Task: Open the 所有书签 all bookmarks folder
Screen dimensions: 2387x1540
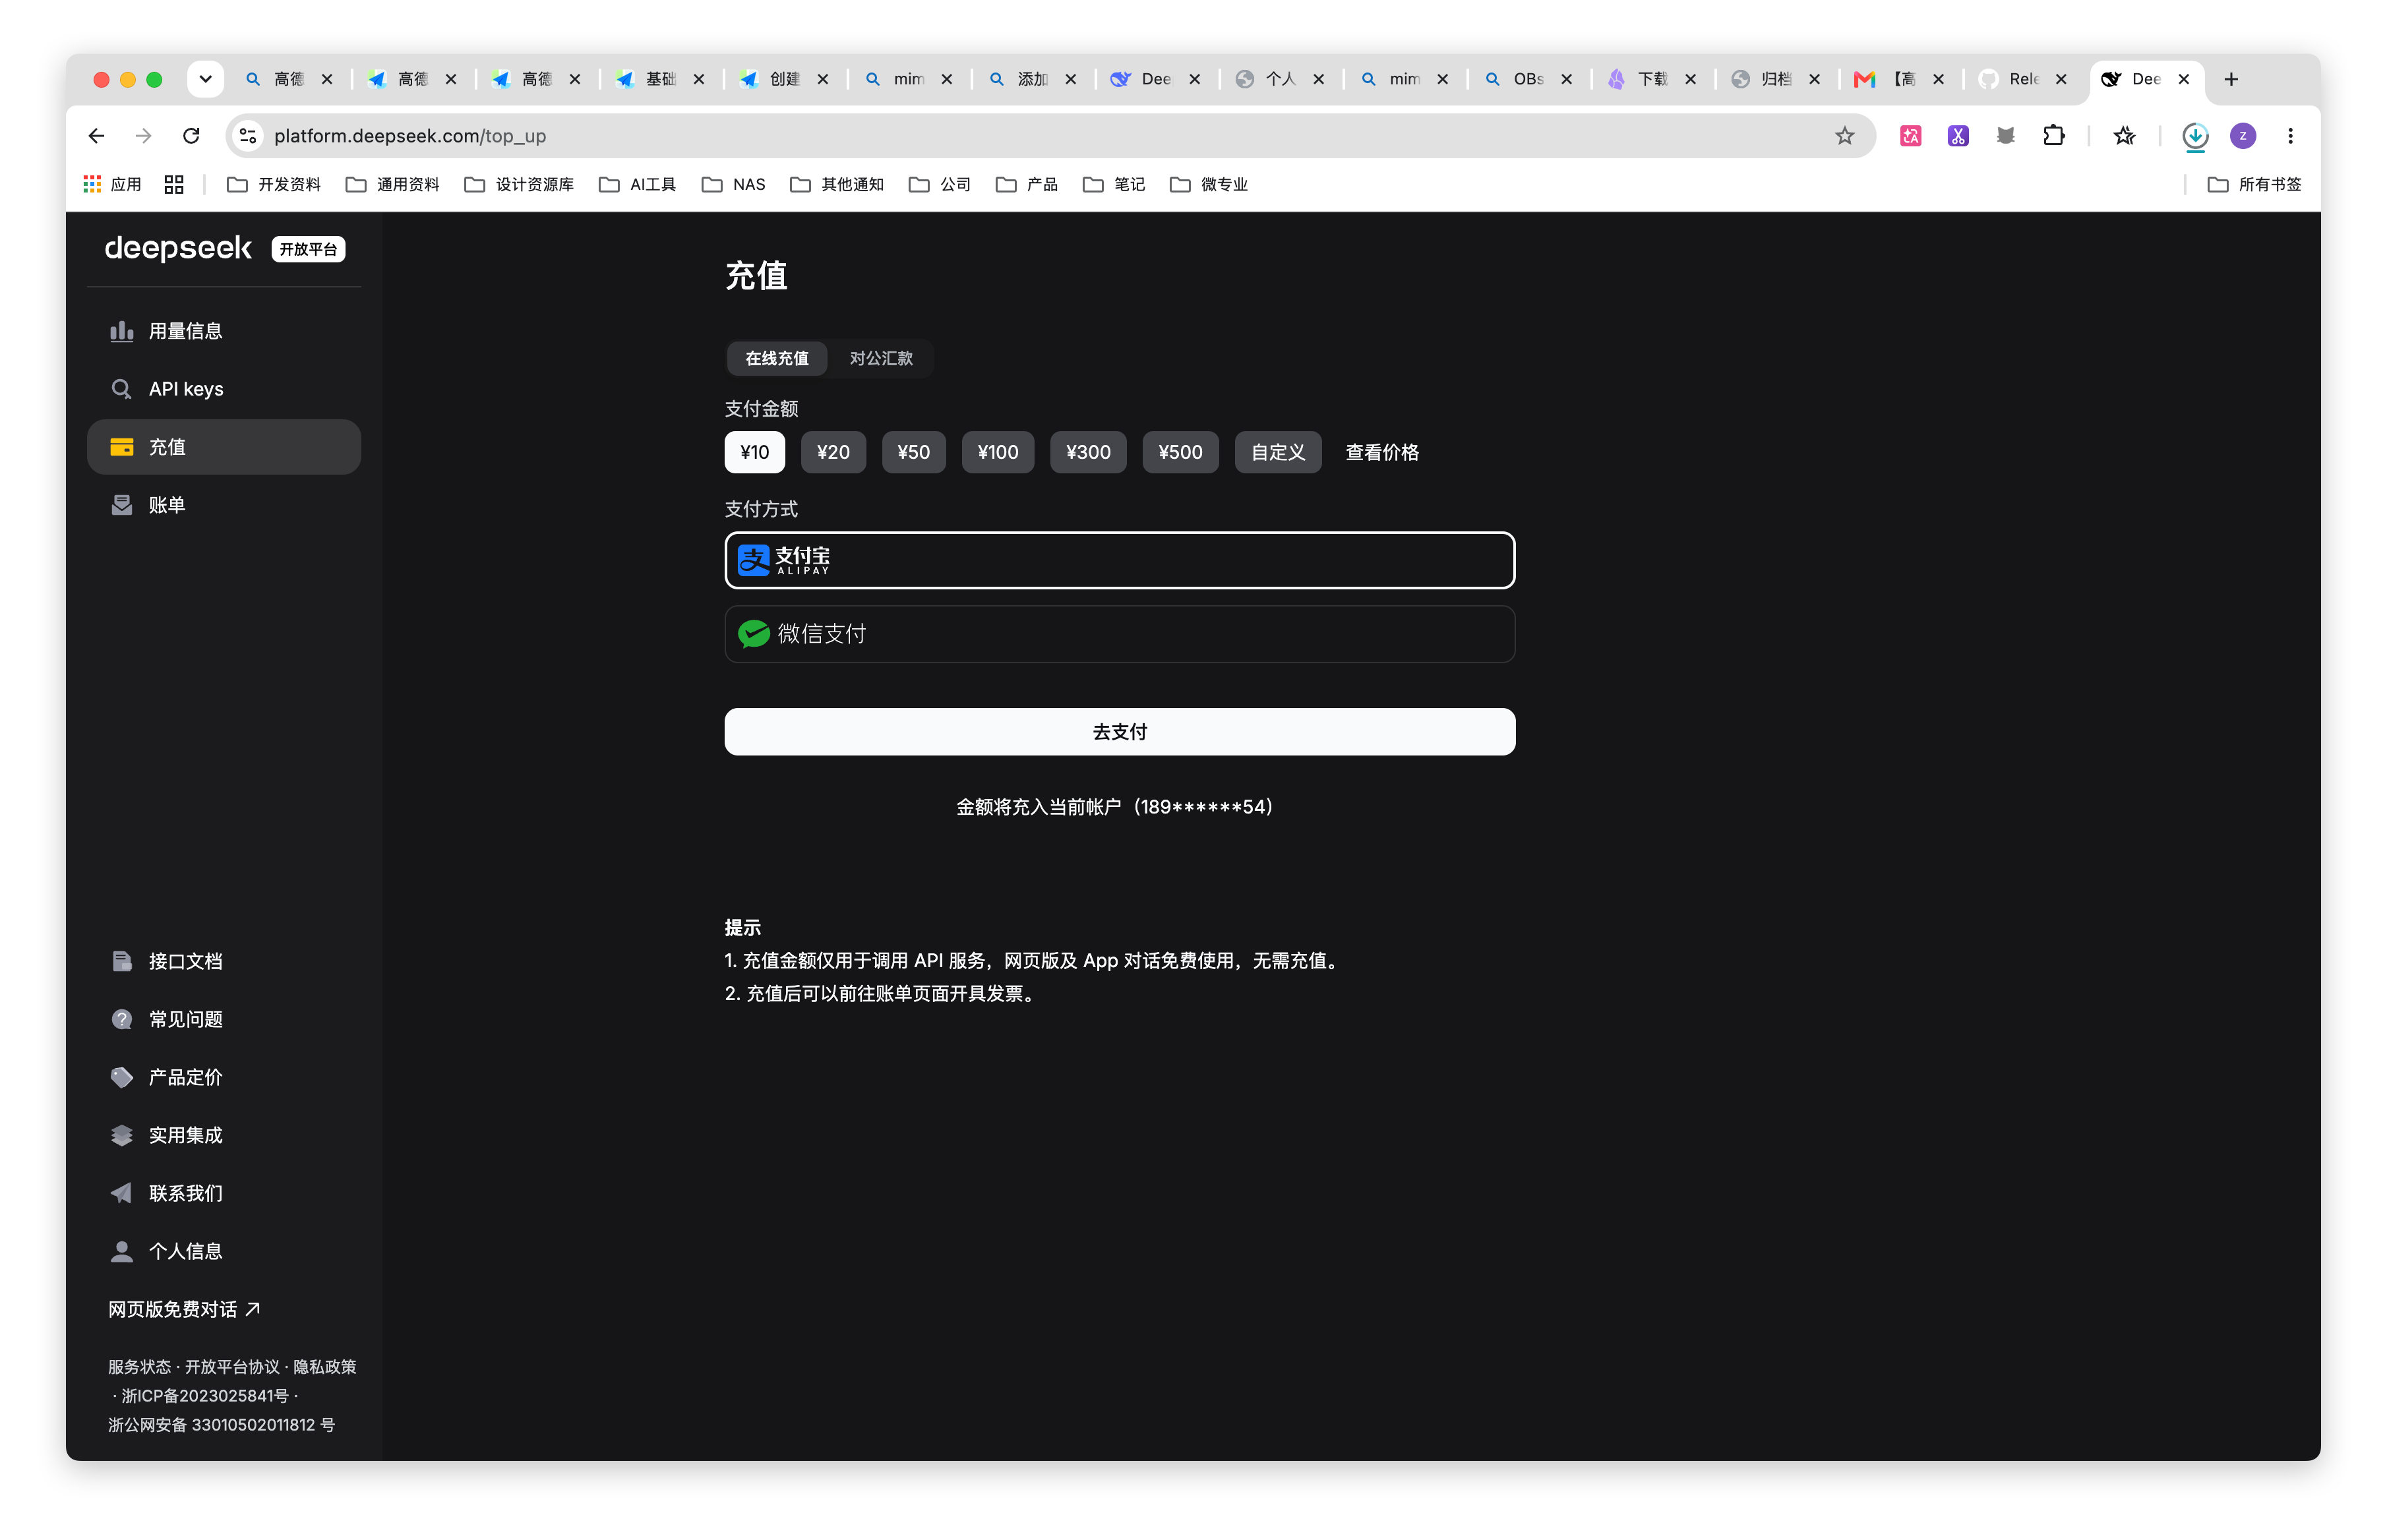Action: (x=2255, y=185)
